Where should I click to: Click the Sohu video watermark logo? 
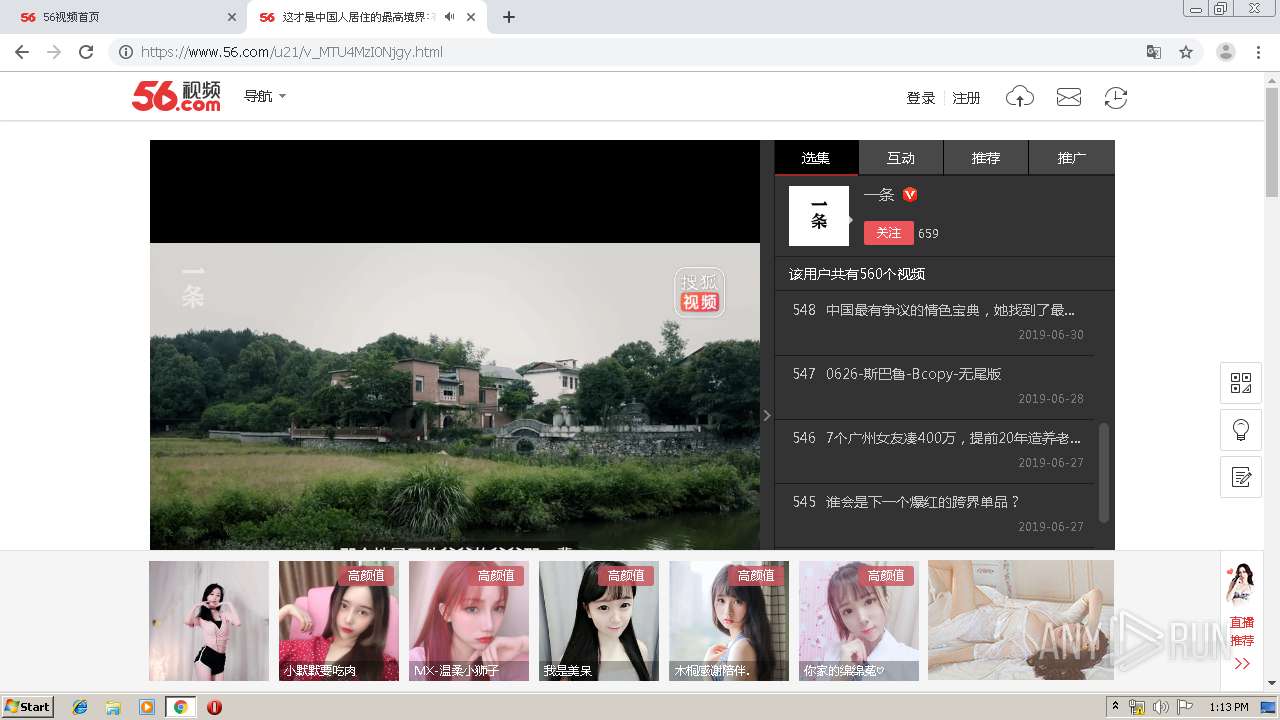699,292
